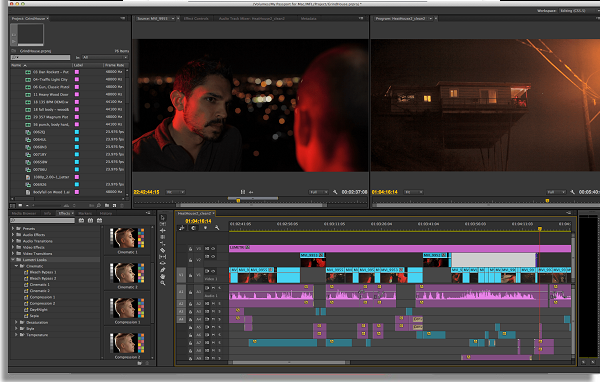Open the Metadata tab
Screen dimensions: 600x382
click(308, 18)
